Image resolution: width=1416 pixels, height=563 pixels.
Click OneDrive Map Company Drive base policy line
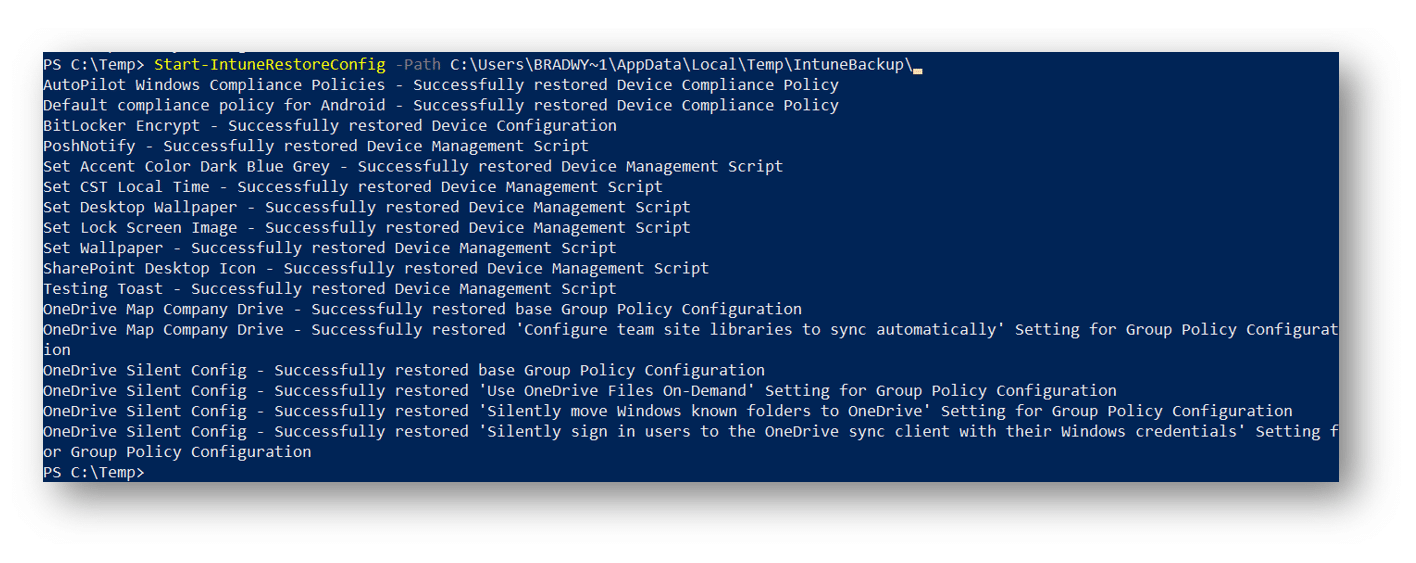pos(422,309)
